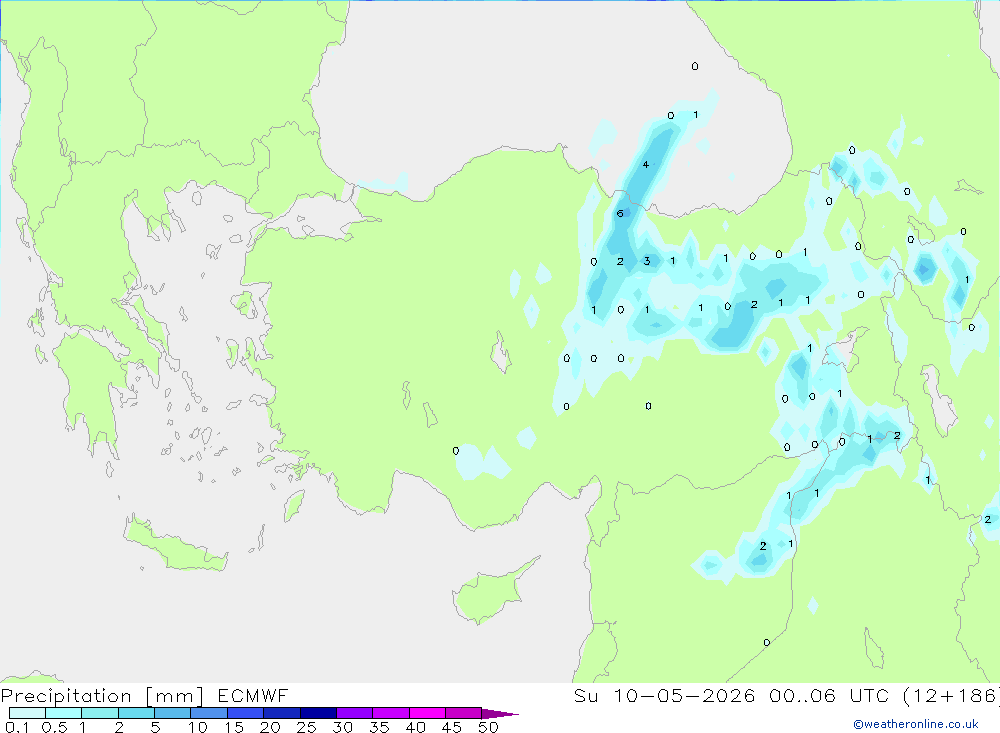This screenshot has height=733, width=1000.
Task: Click the '25' legend scale label
Action: (x=306, y=727)
